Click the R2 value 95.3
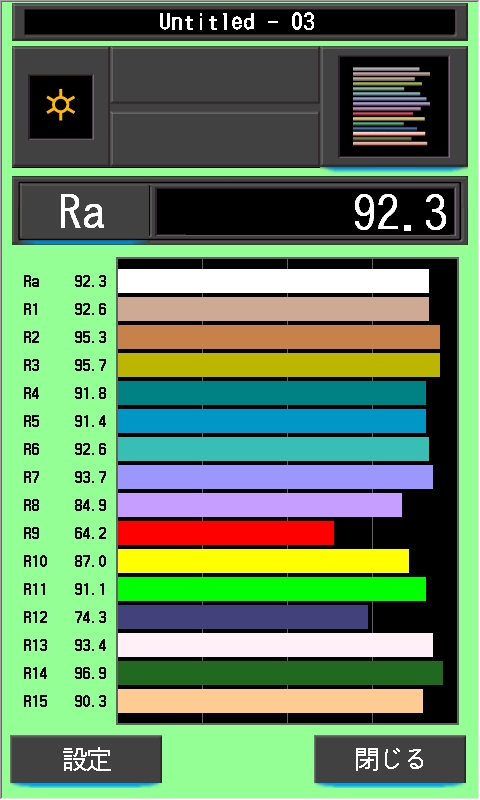 (90, 338)
